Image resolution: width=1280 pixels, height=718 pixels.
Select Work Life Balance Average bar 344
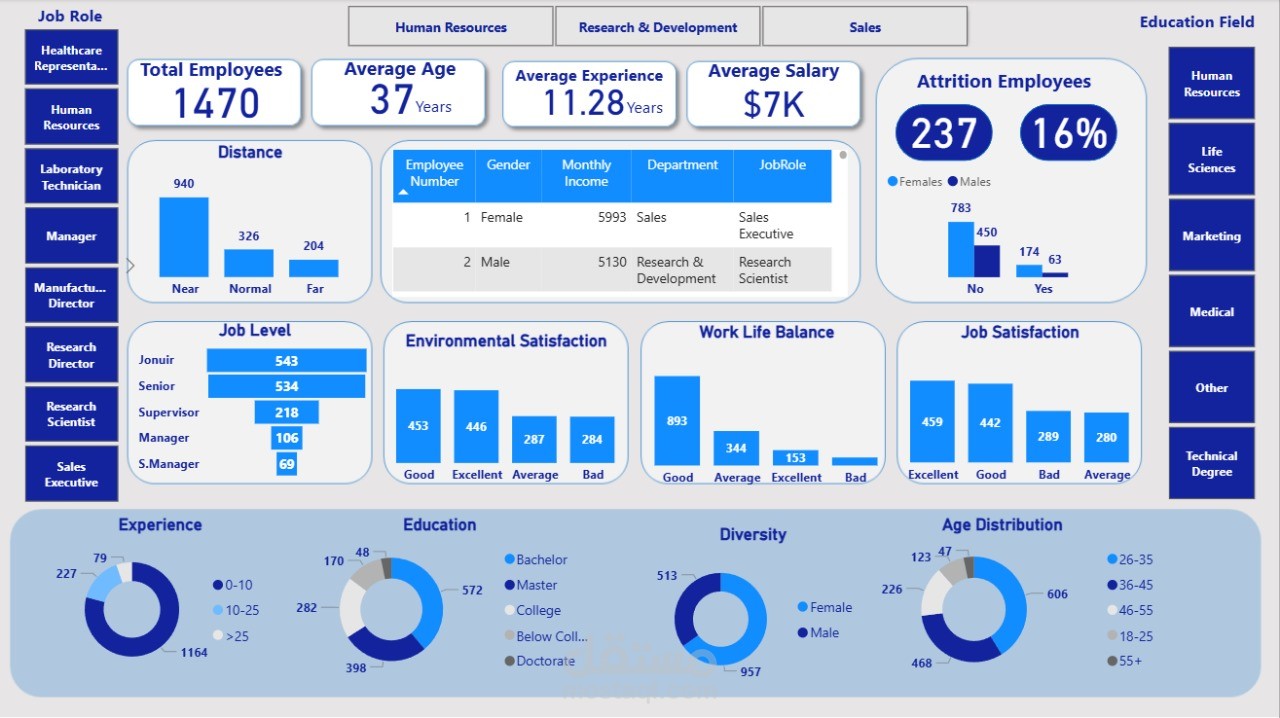click(736, 449)
